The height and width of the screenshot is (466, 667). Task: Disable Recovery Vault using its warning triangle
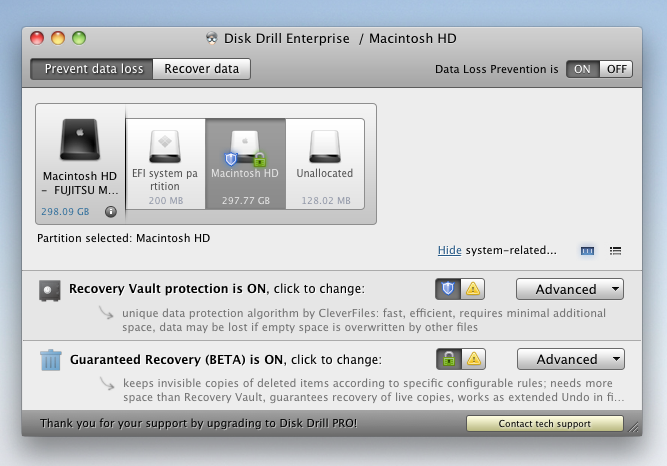tap(473, 289)
